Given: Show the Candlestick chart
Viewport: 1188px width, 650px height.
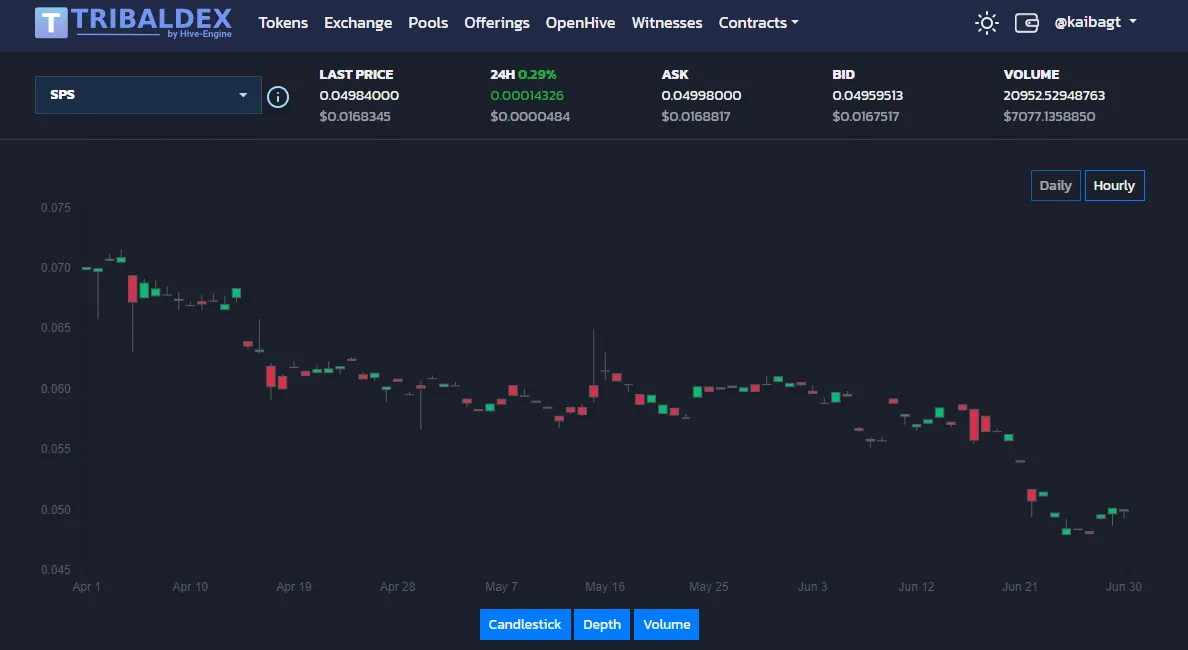Looking at the screenshot, I should click(525, 624).
